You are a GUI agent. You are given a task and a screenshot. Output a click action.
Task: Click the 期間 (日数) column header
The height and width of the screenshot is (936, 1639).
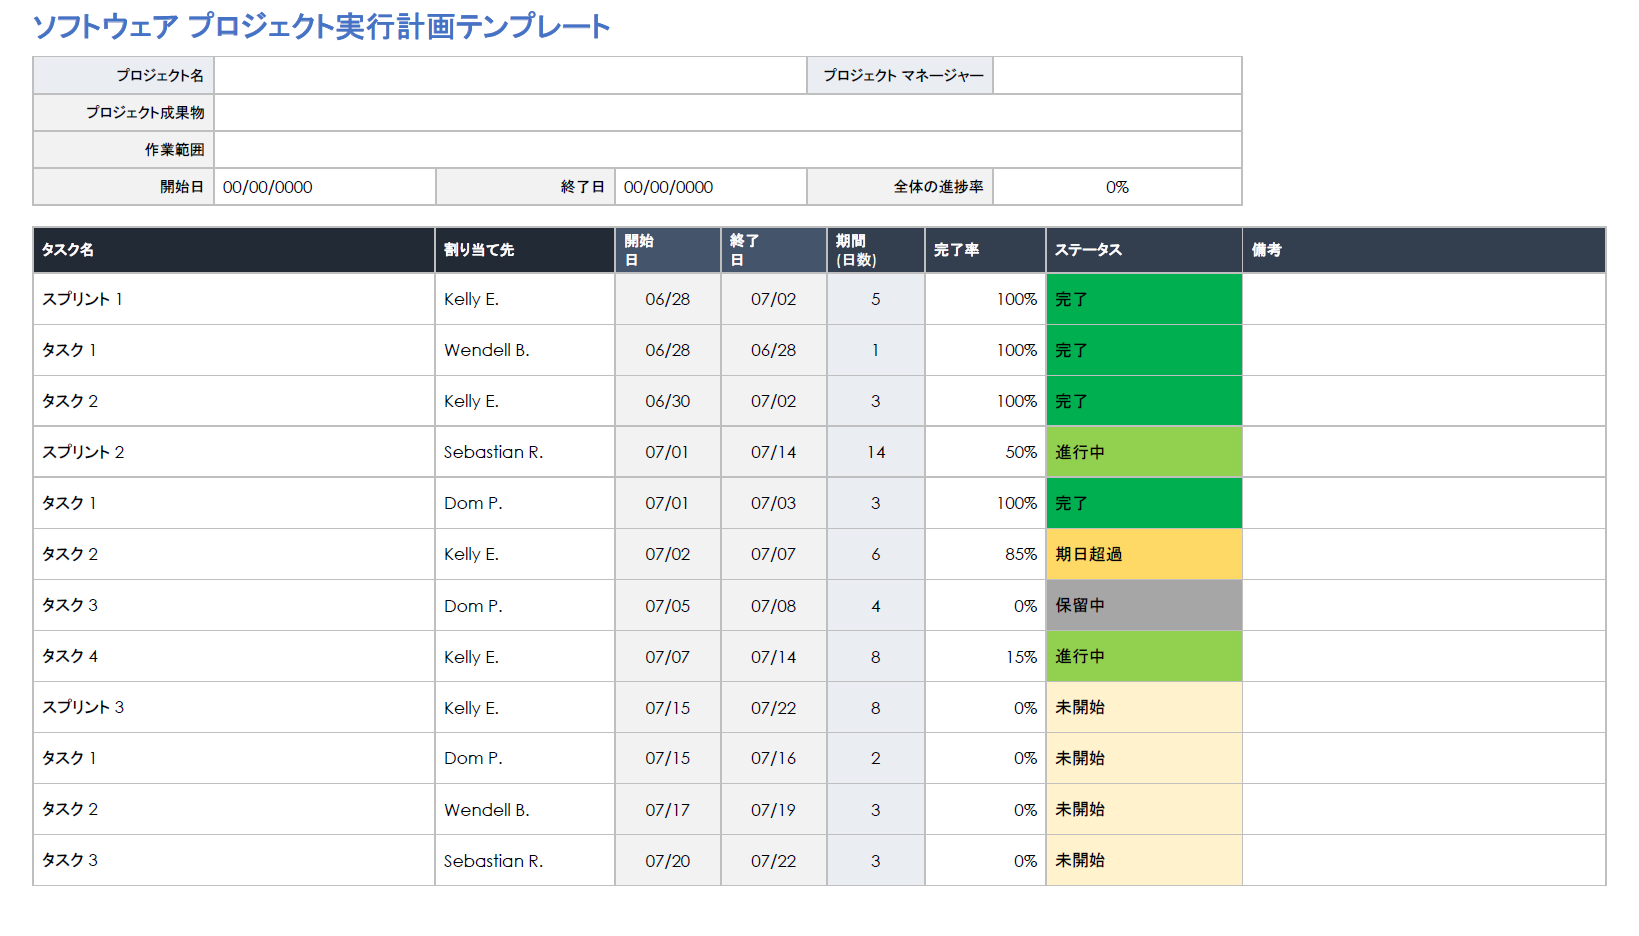[x=876, y=250]
